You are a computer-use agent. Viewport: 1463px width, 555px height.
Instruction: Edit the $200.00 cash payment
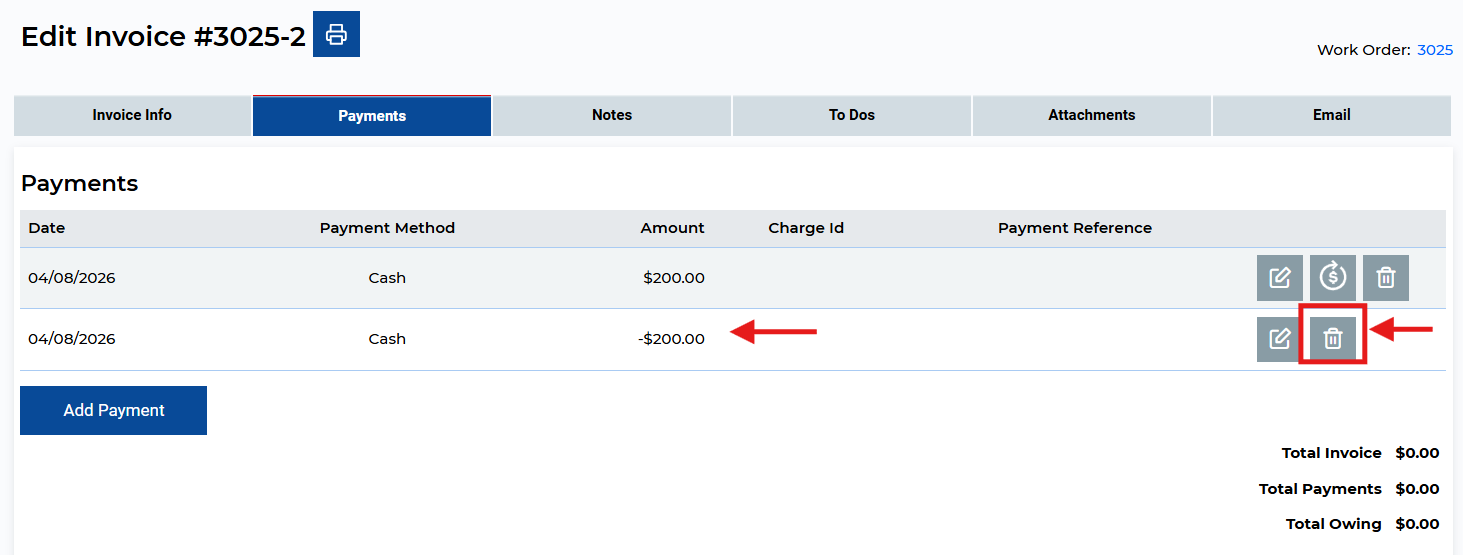point(1279,278)
